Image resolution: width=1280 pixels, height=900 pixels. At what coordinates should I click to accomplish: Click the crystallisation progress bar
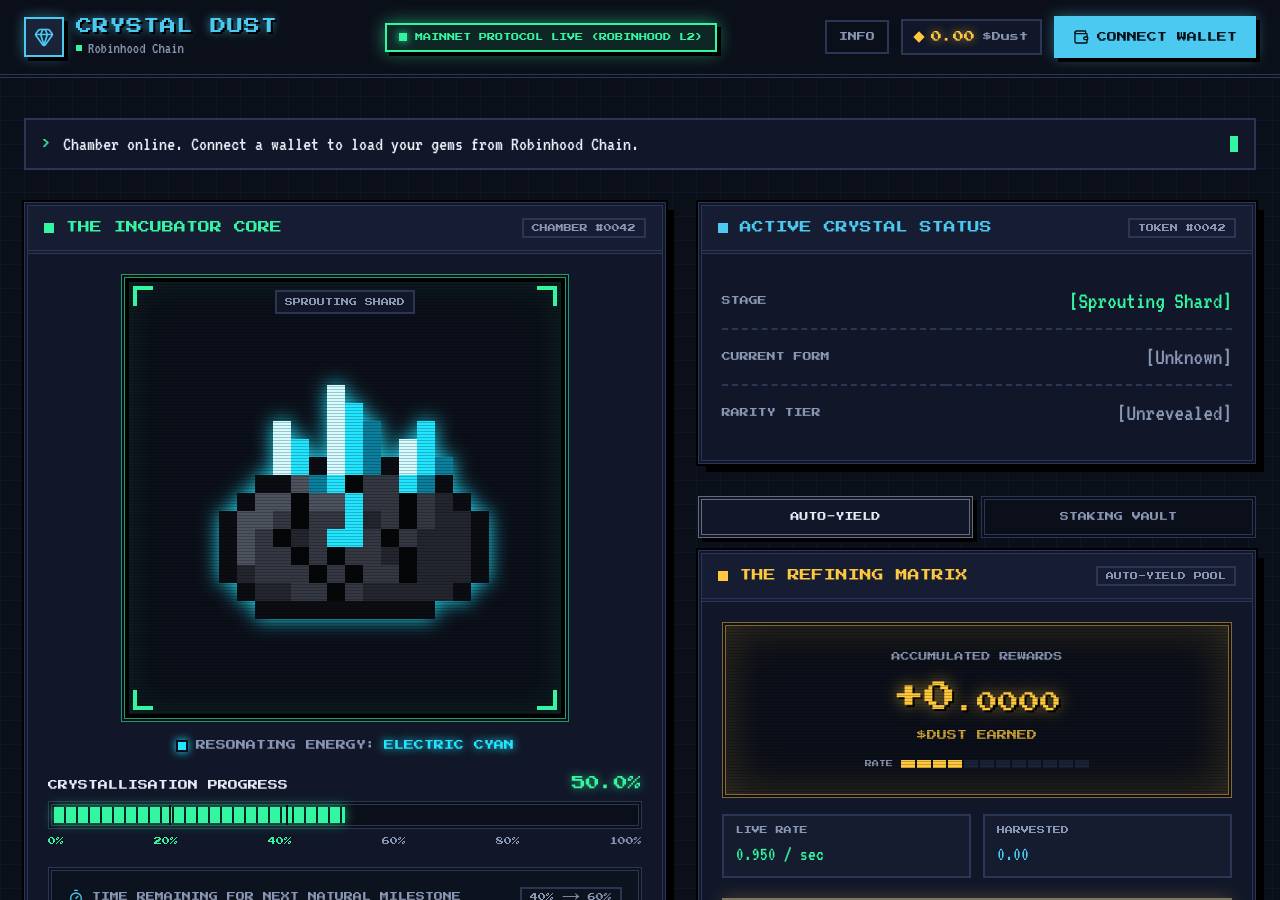click(x=344, y=815)
